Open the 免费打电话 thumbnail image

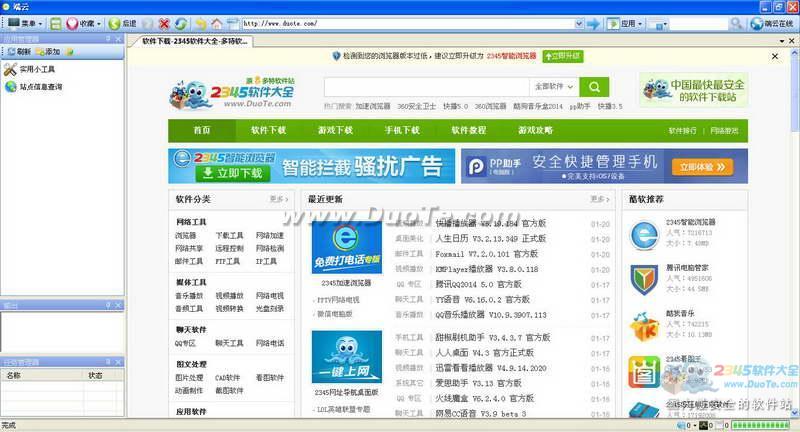pos(347,247)
